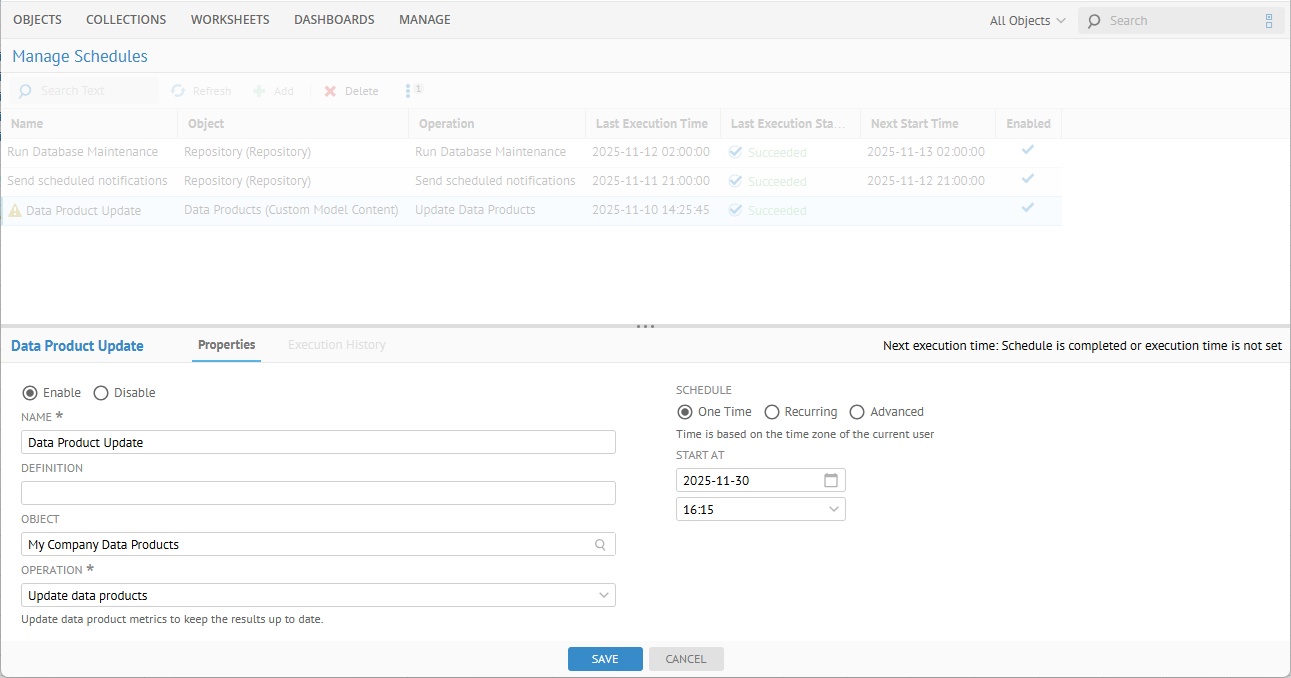The image size is (1291, 678).
Task: Open the 16:15 time dropdown
Action: tap(834, 509)
